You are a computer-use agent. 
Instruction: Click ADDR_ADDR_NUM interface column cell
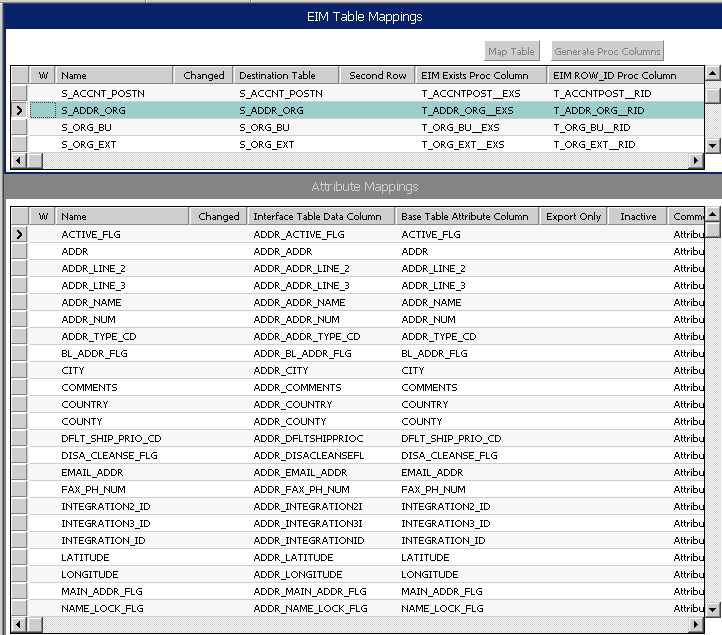point(297,320)
